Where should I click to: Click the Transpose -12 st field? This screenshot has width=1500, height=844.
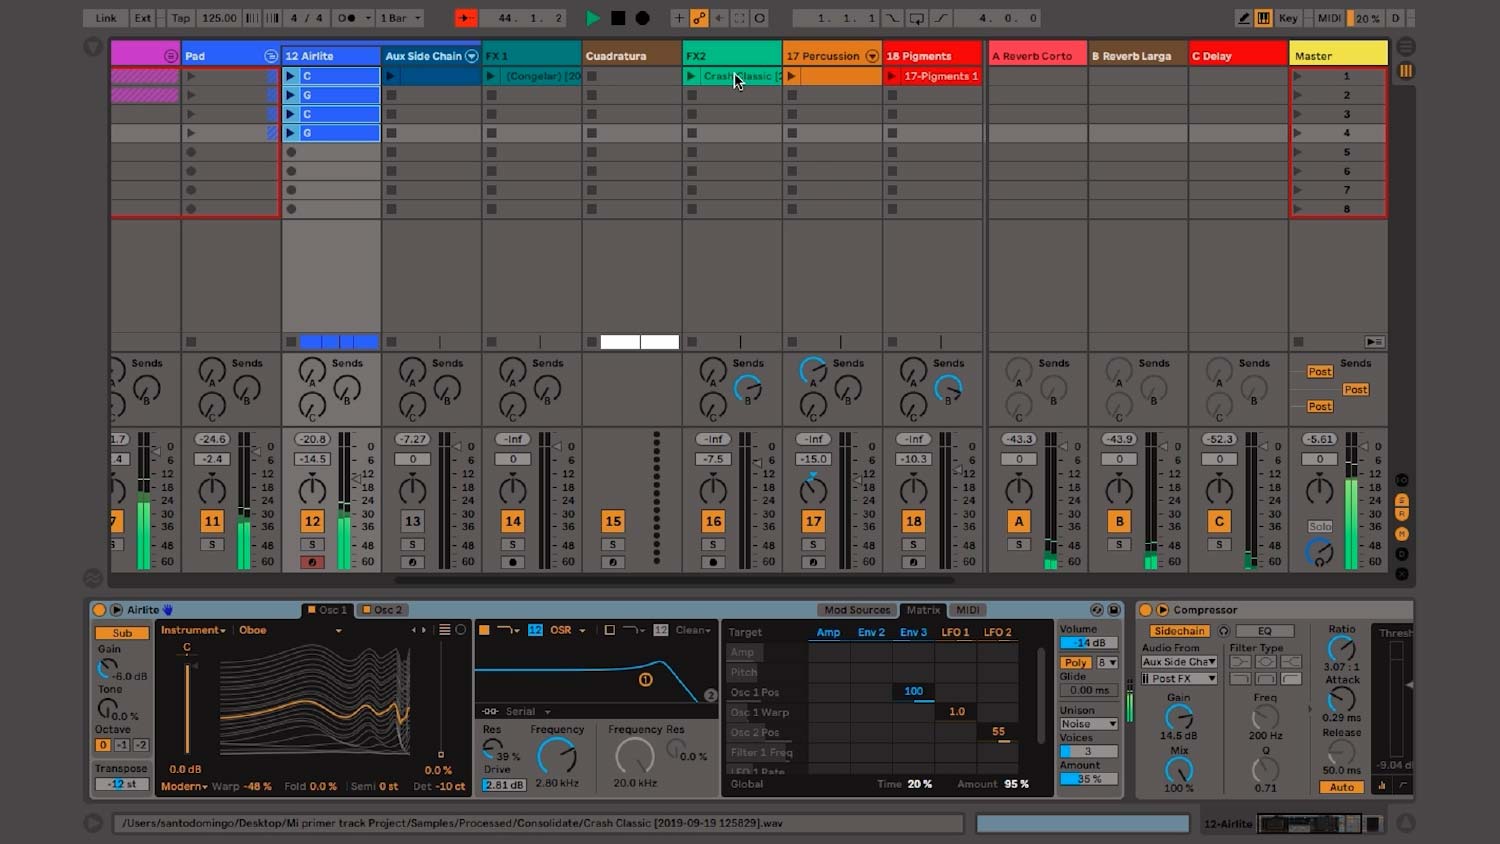click(122, 784)
